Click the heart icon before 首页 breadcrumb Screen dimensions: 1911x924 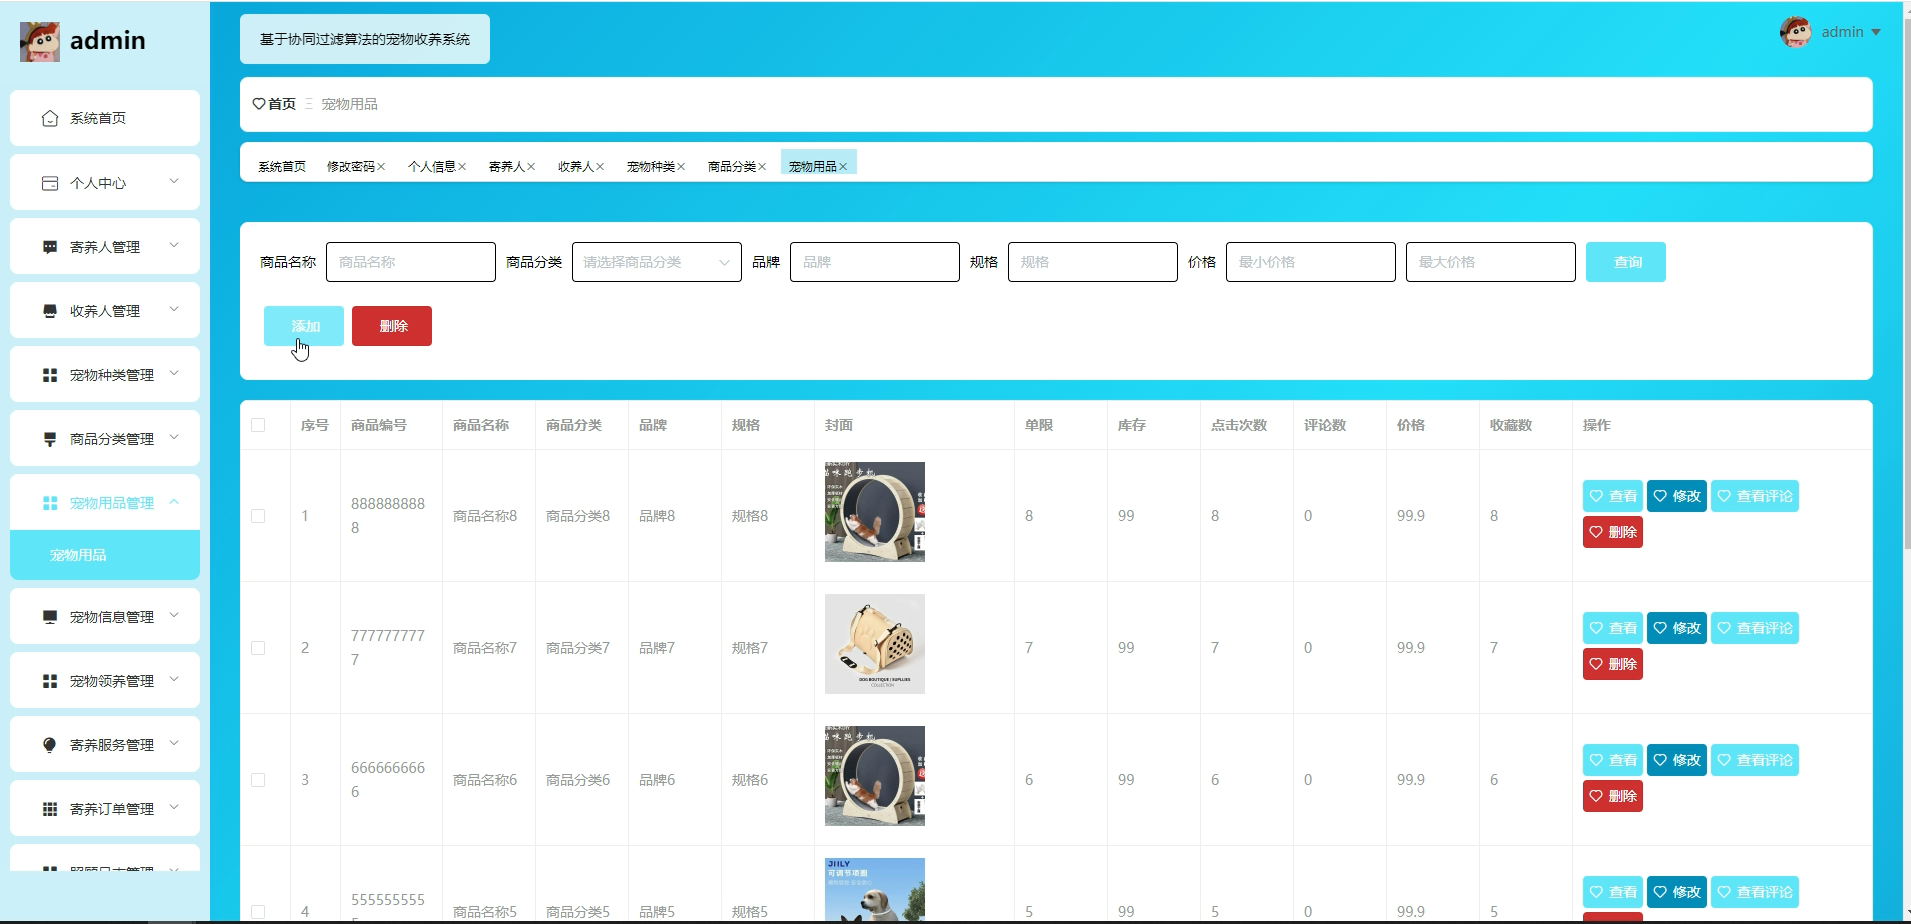(x=259, y=104)
